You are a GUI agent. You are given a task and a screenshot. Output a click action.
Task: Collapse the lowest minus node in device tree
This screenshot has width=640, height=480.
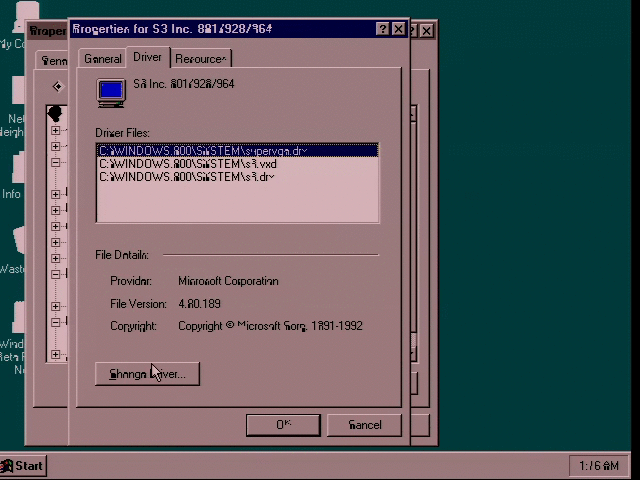tap(56, 322)
